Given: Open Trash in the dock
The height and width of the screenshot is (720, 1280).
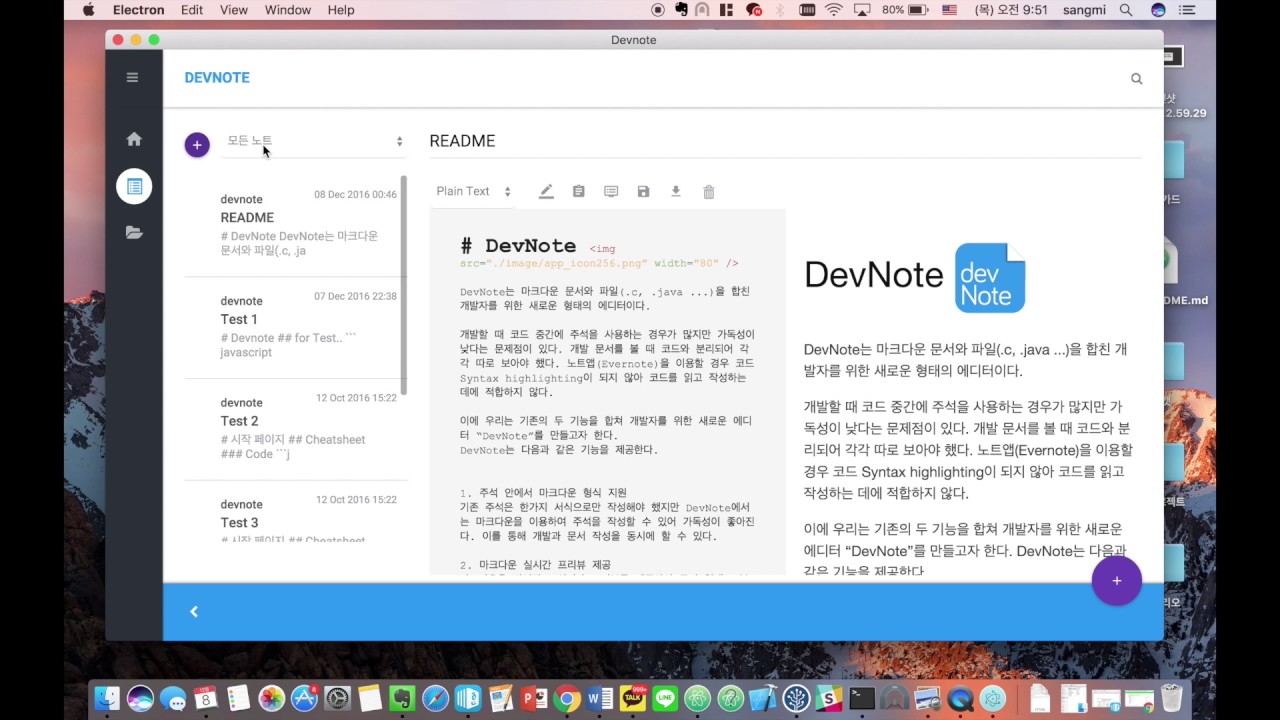Looking at the screenshot, I should click(x=1172, y=698).
